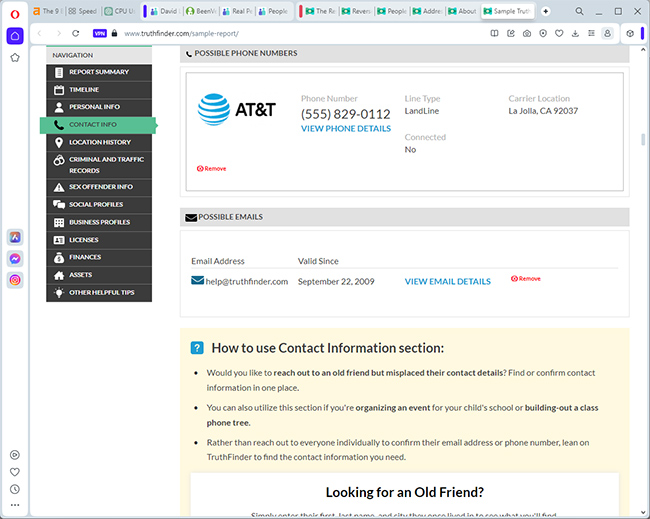The image size is (650, 519).
Task: Click View Email Details link
Action: click(448, 281)
